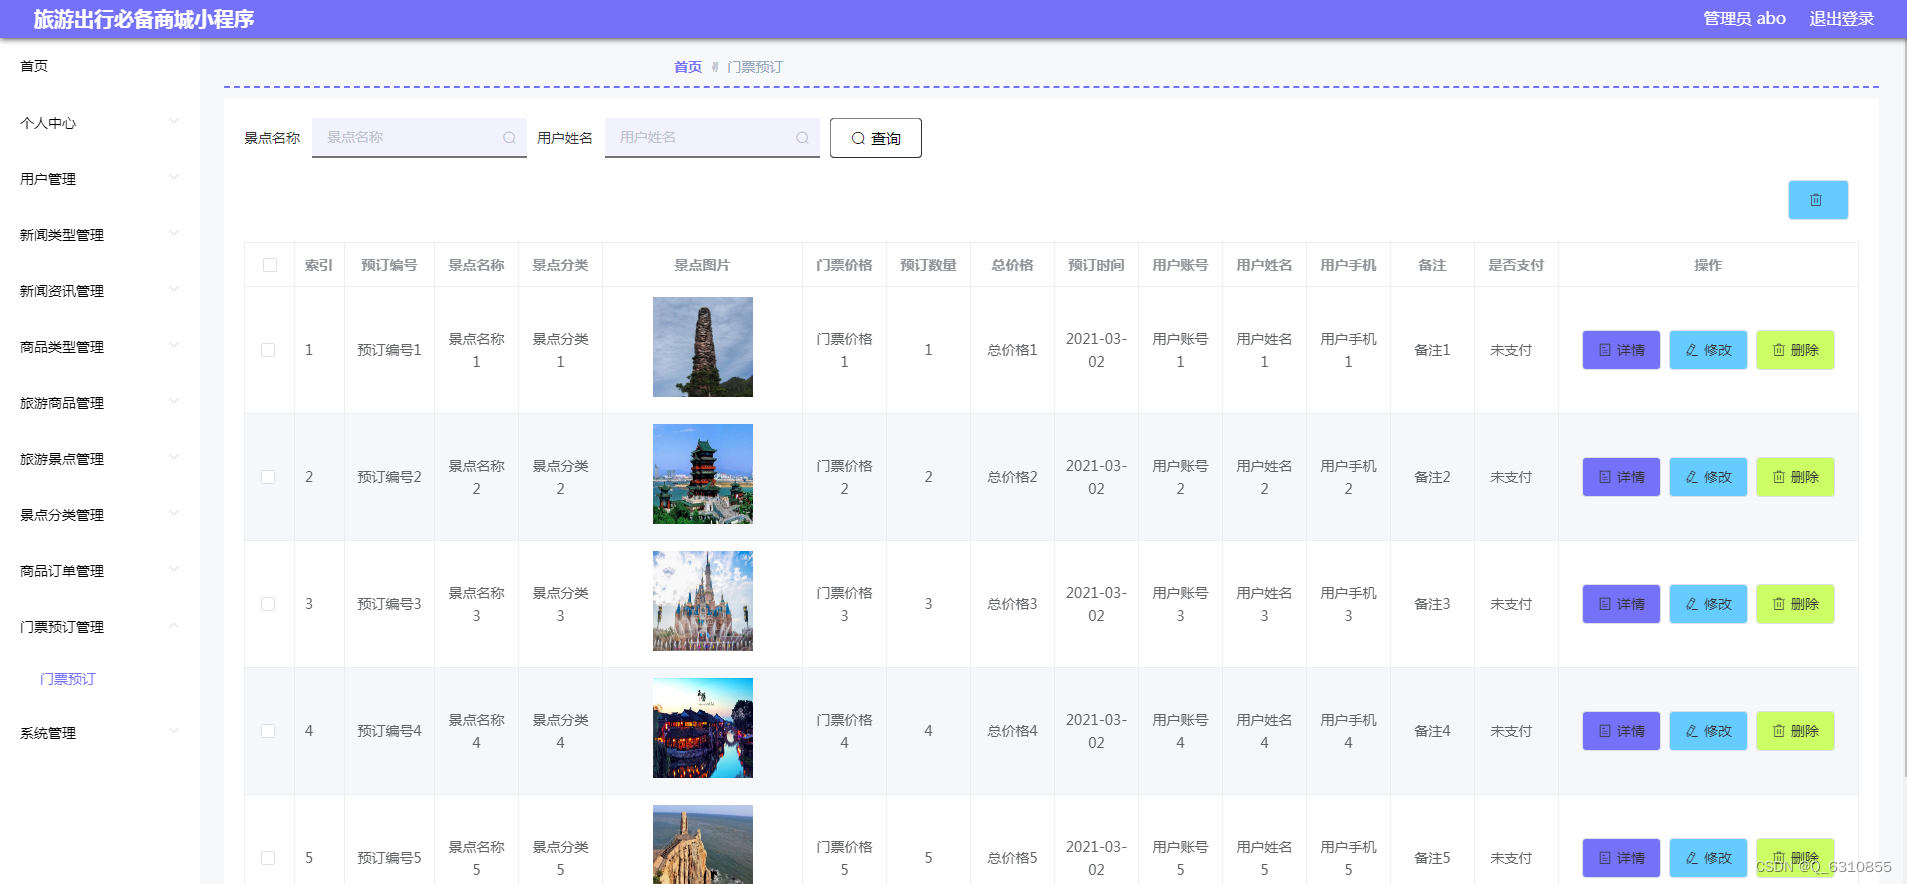Expand 新闻资讯管理 sidebar menu
The height and width of the screenshot is (884, 1907).
point(100,291)
